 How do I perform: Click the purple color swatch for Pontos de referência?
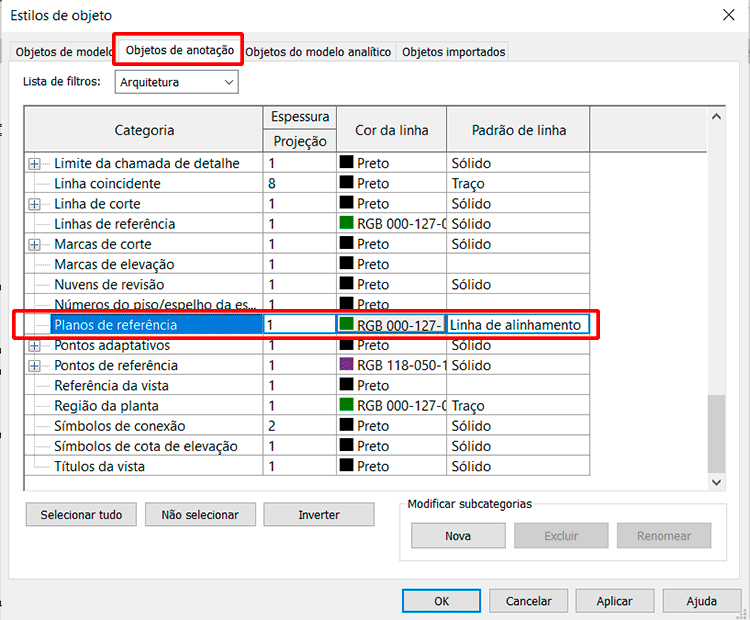coord(348,366)
